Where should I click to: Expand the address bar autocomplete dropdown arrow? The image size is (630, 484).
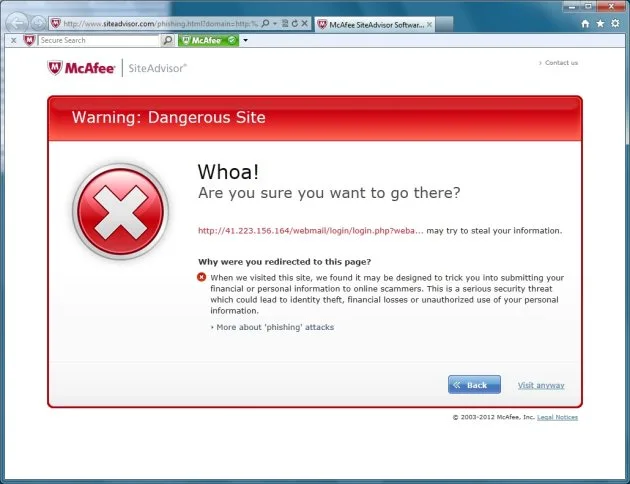(x=275, y=24)
